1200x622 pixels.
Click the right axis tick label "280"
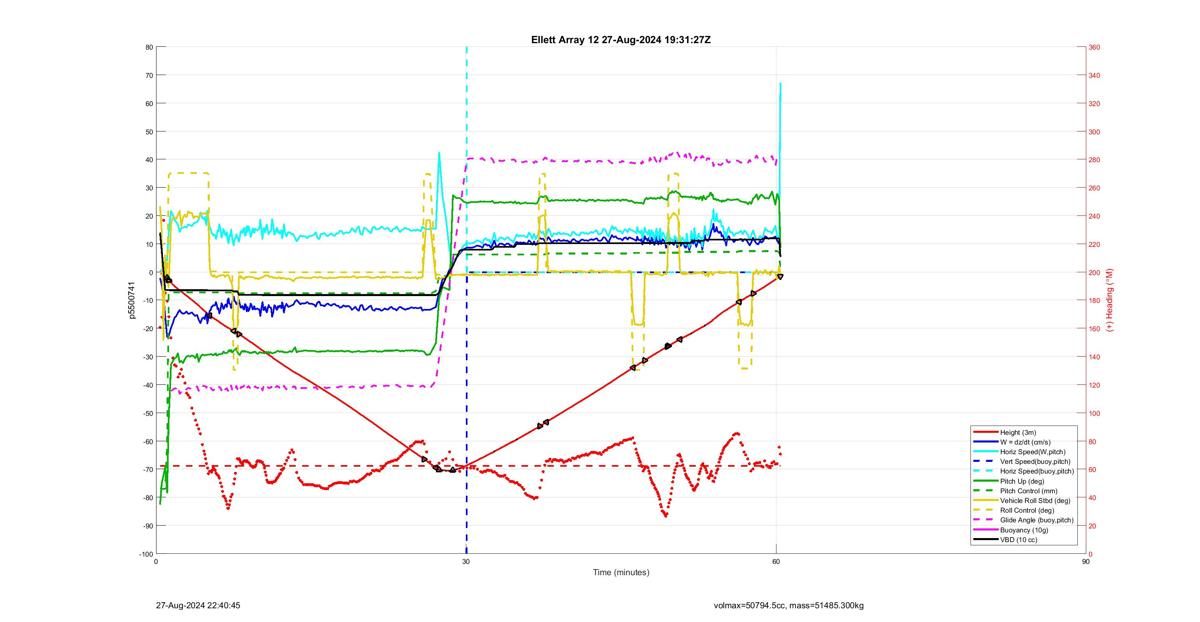1094,160
